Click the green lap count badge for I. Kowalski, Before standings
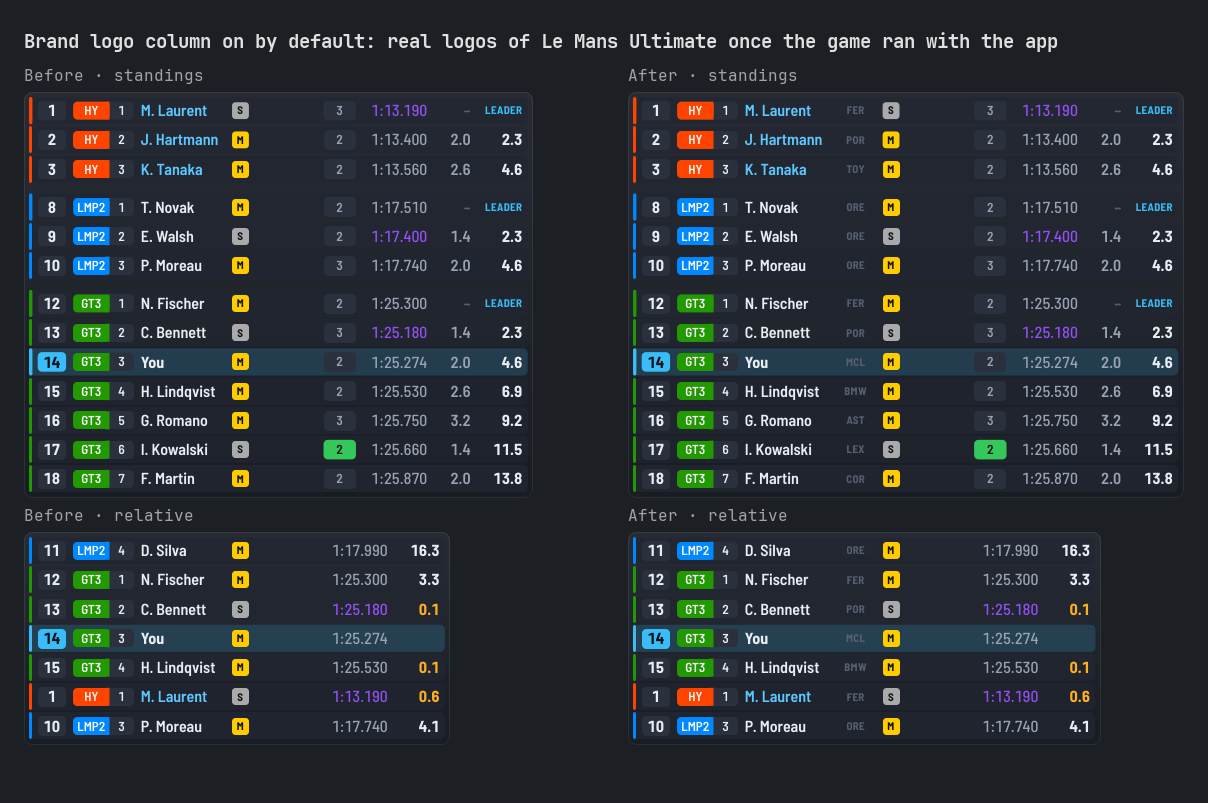 pos(339,450)
